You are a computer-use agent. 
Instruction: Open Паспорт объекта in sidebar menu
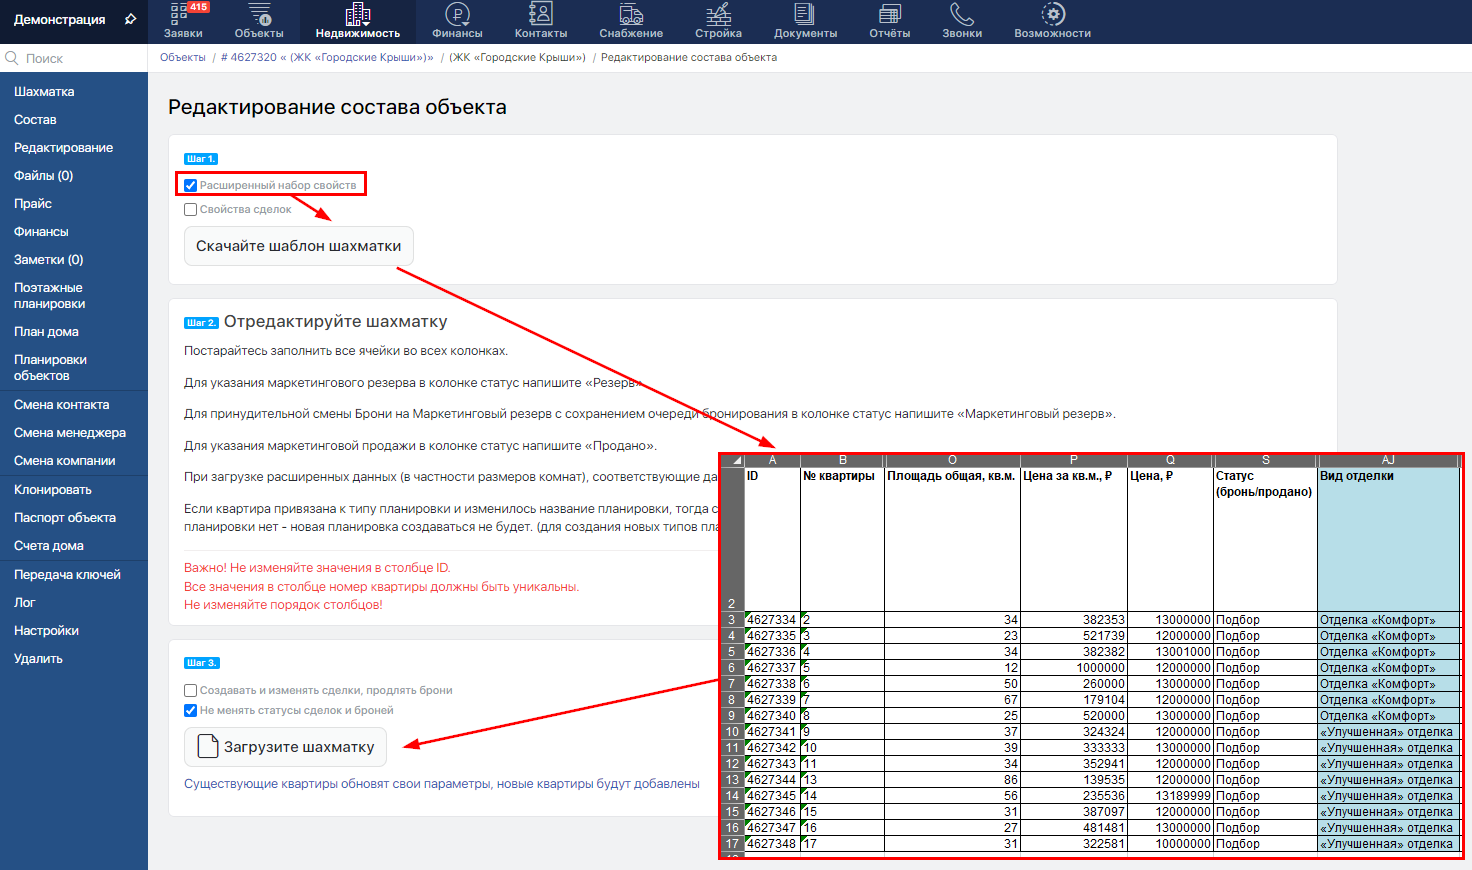click(65, 518)
